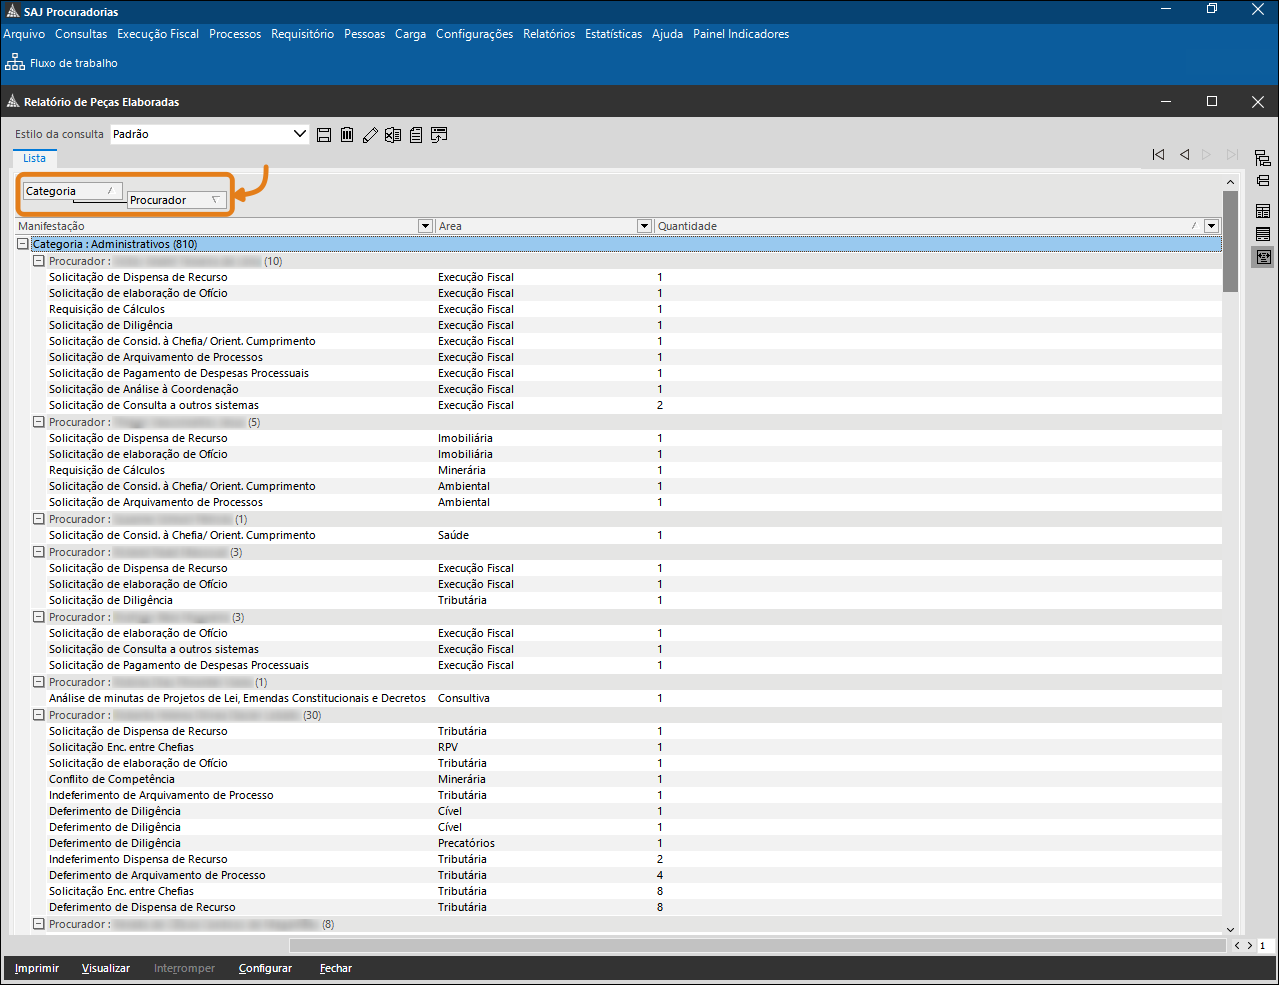Click the save query style floppy icon
Screen dimensions: 1279x985
point(324,135)
